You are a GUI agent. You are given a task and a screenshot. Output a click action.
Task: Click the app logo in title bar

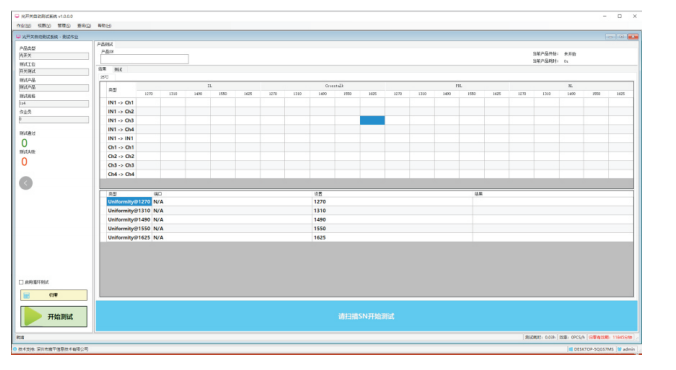[17, 16]
